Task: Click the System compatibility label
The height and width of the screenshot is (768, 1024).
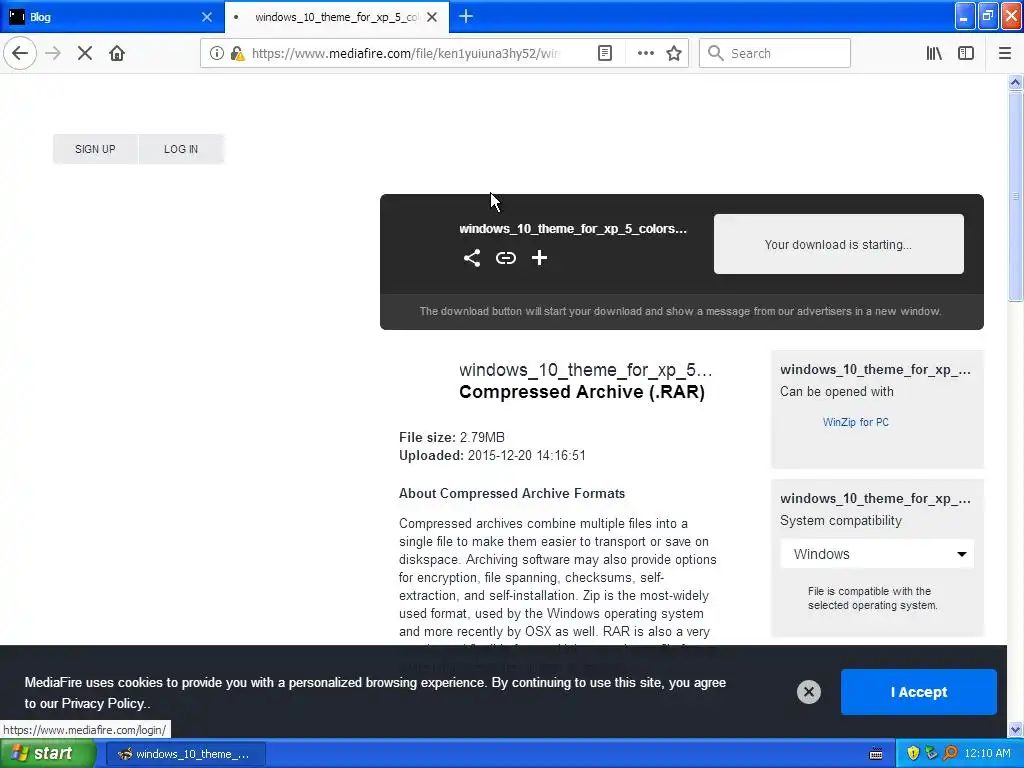Action: [840, 520]
